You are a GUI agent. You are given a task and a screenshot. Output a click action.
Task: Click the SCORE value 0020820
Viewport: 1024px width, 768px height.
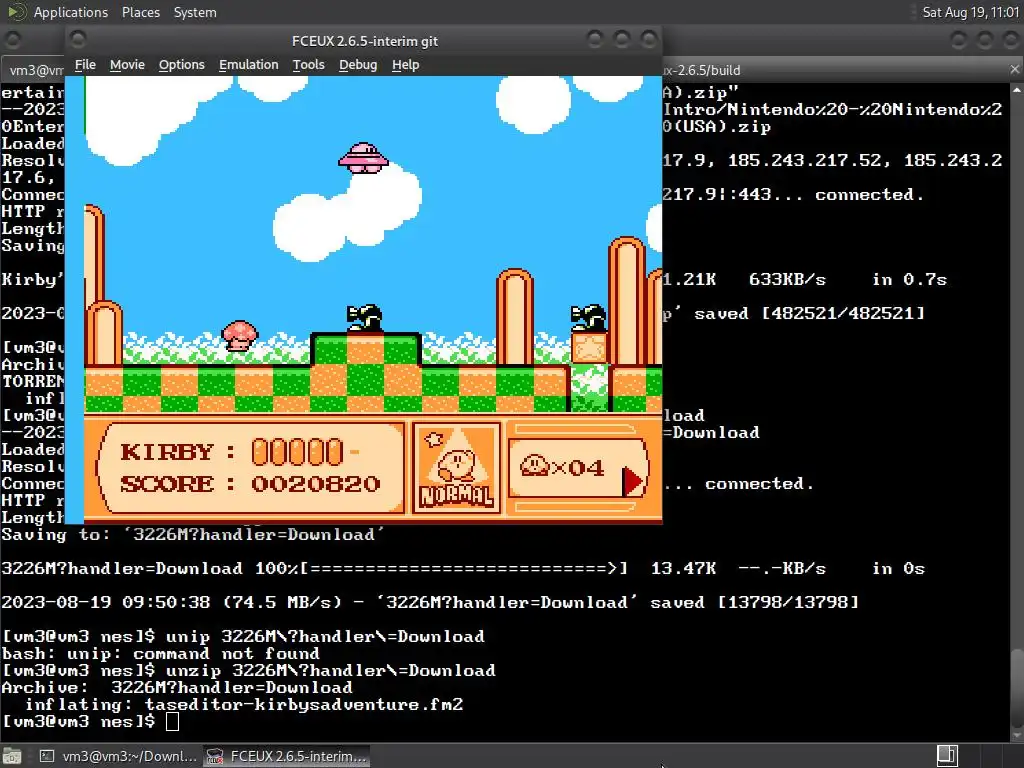pyautogui.click(x=315, y=484)
